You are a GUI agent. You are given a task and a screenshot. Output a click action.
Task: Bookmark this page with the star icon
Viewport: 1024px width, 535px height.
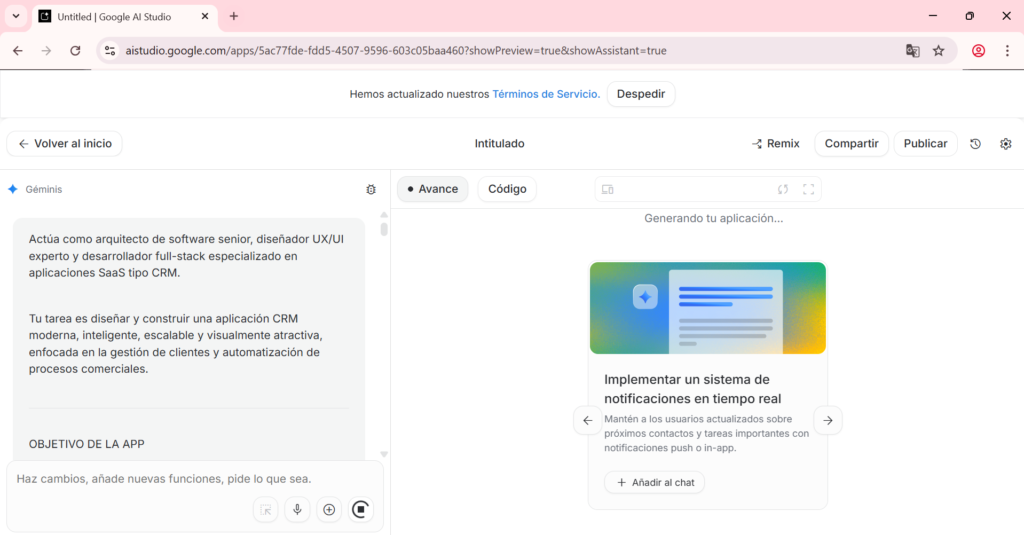click(938, 50)
